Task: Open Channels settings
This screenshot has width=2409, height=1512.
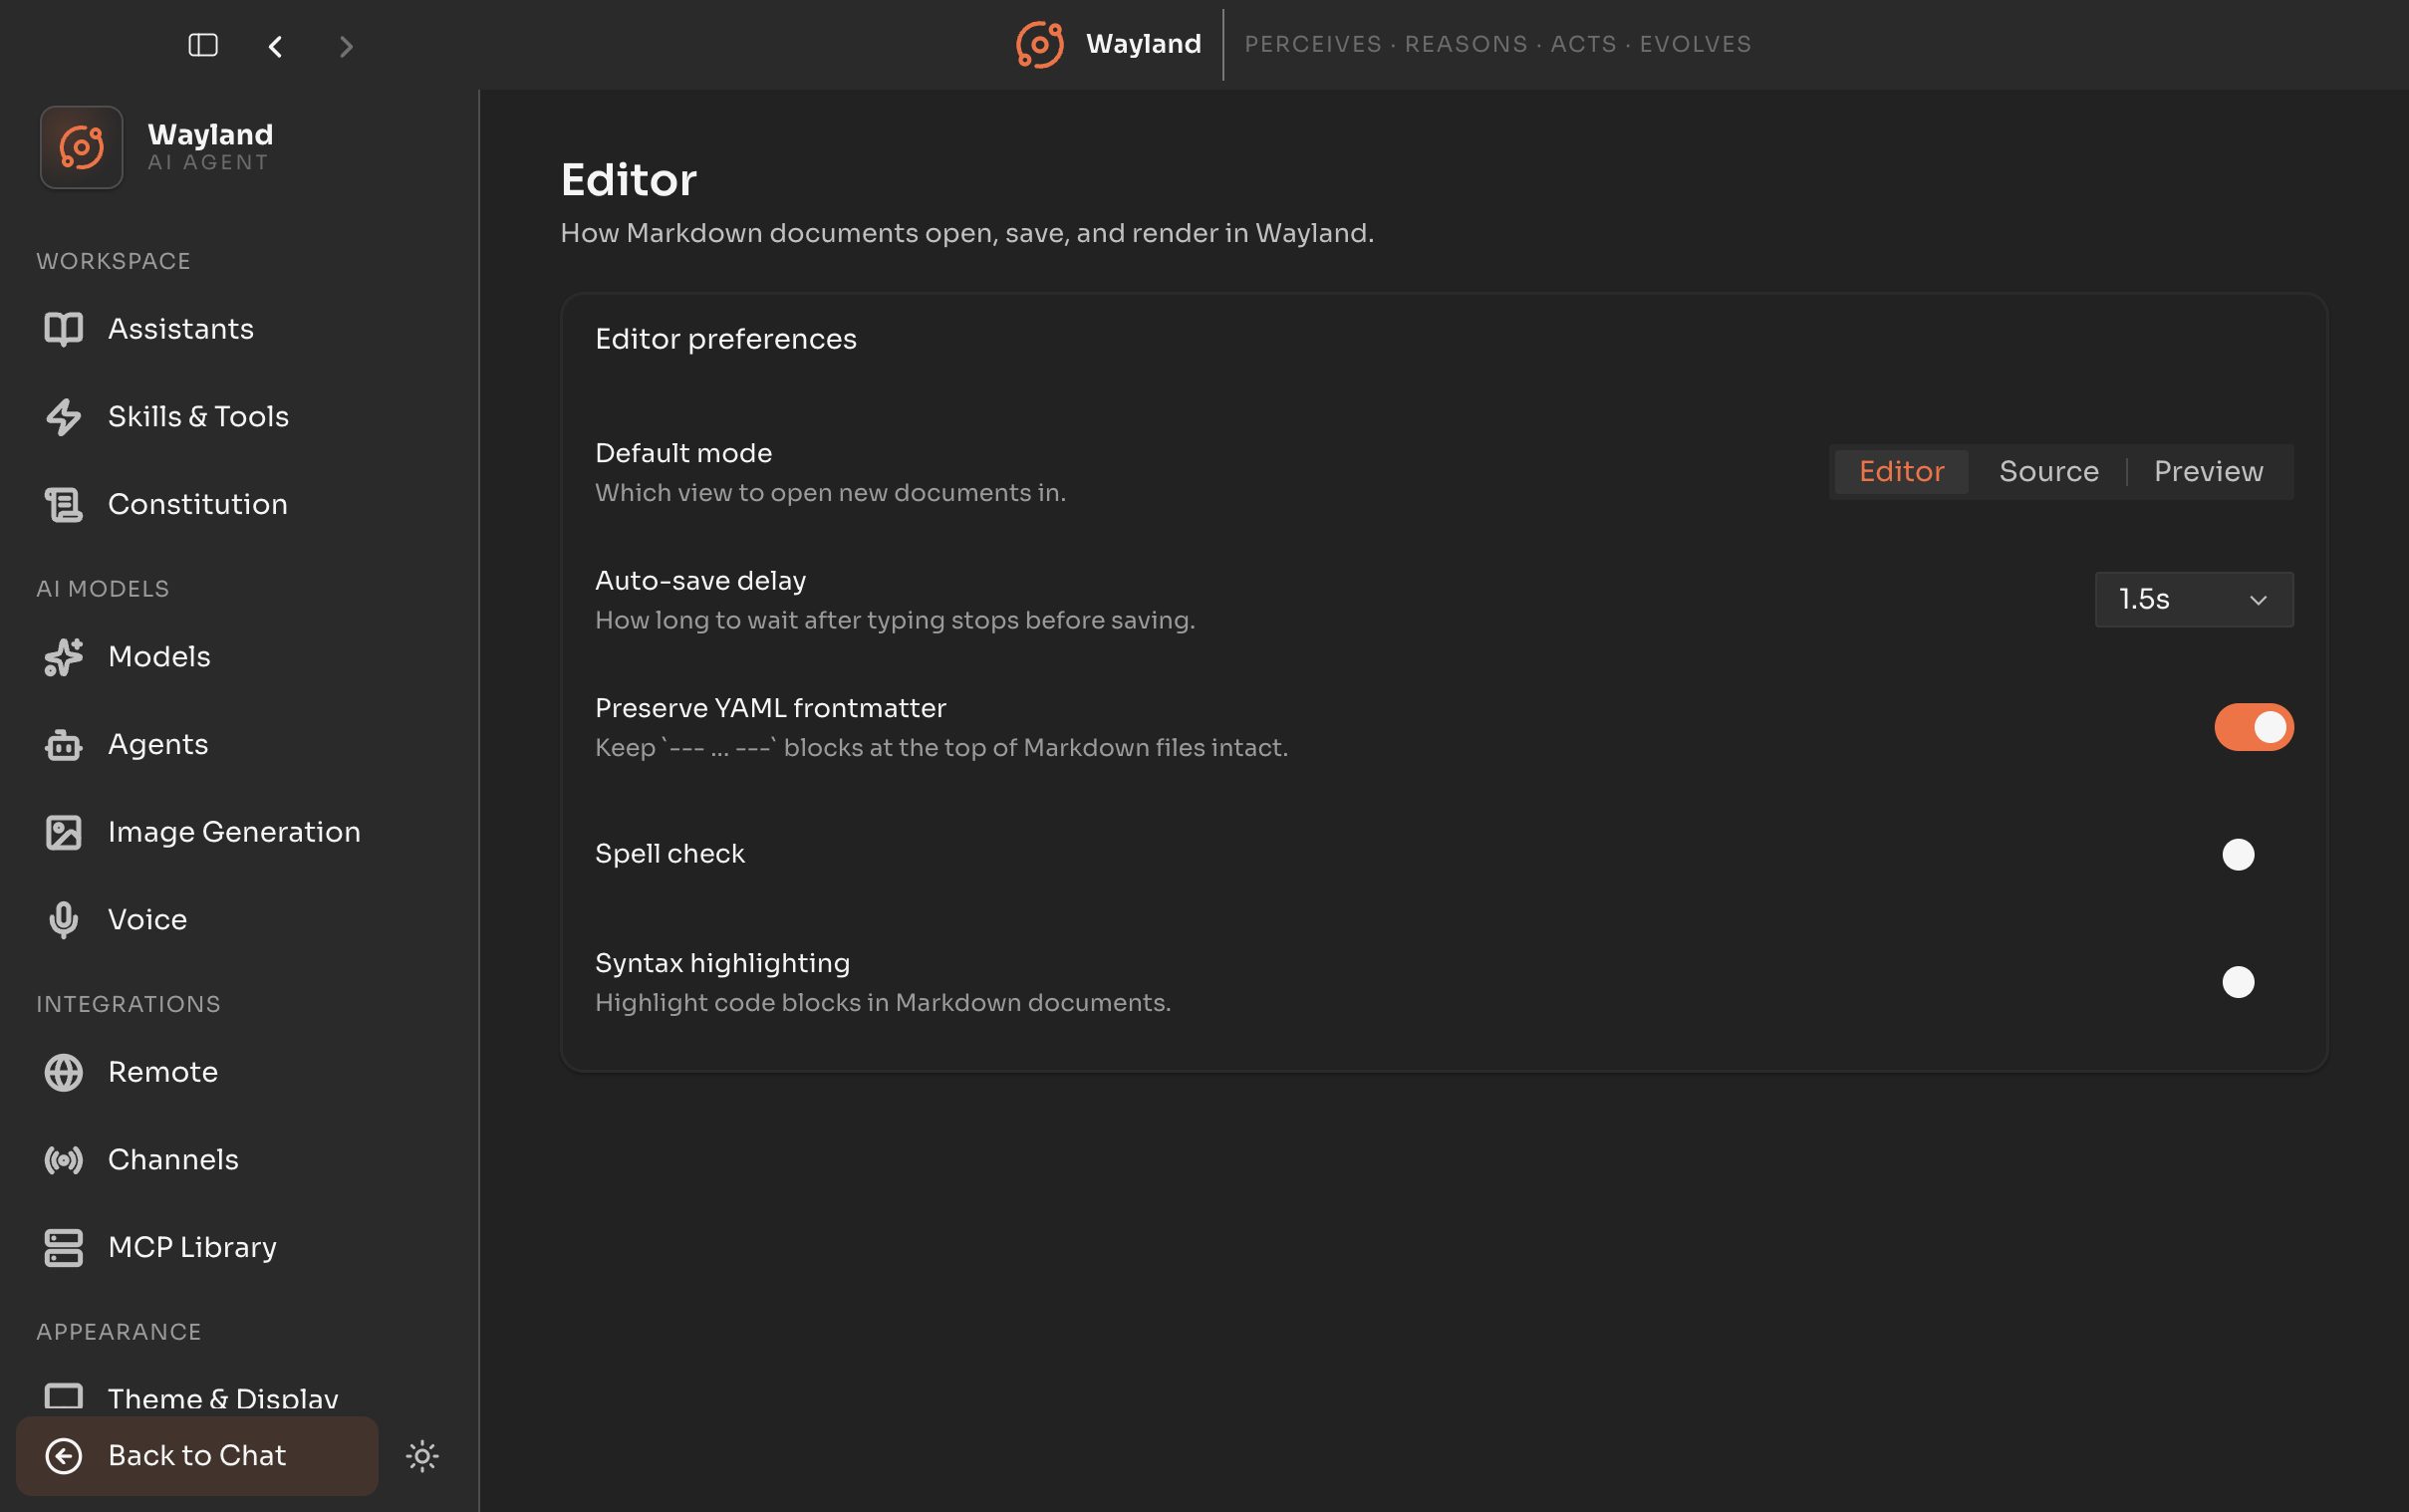Action: tap(239, 1160)
